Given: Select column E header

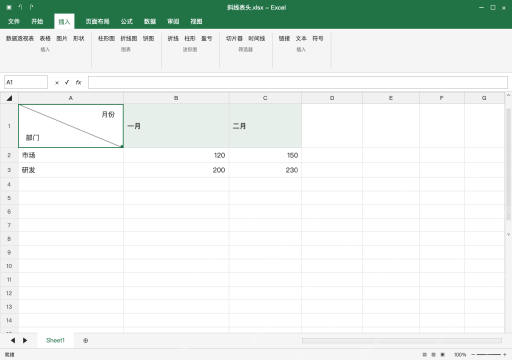Looking at the screenshot, I should [x=391, y=98].
